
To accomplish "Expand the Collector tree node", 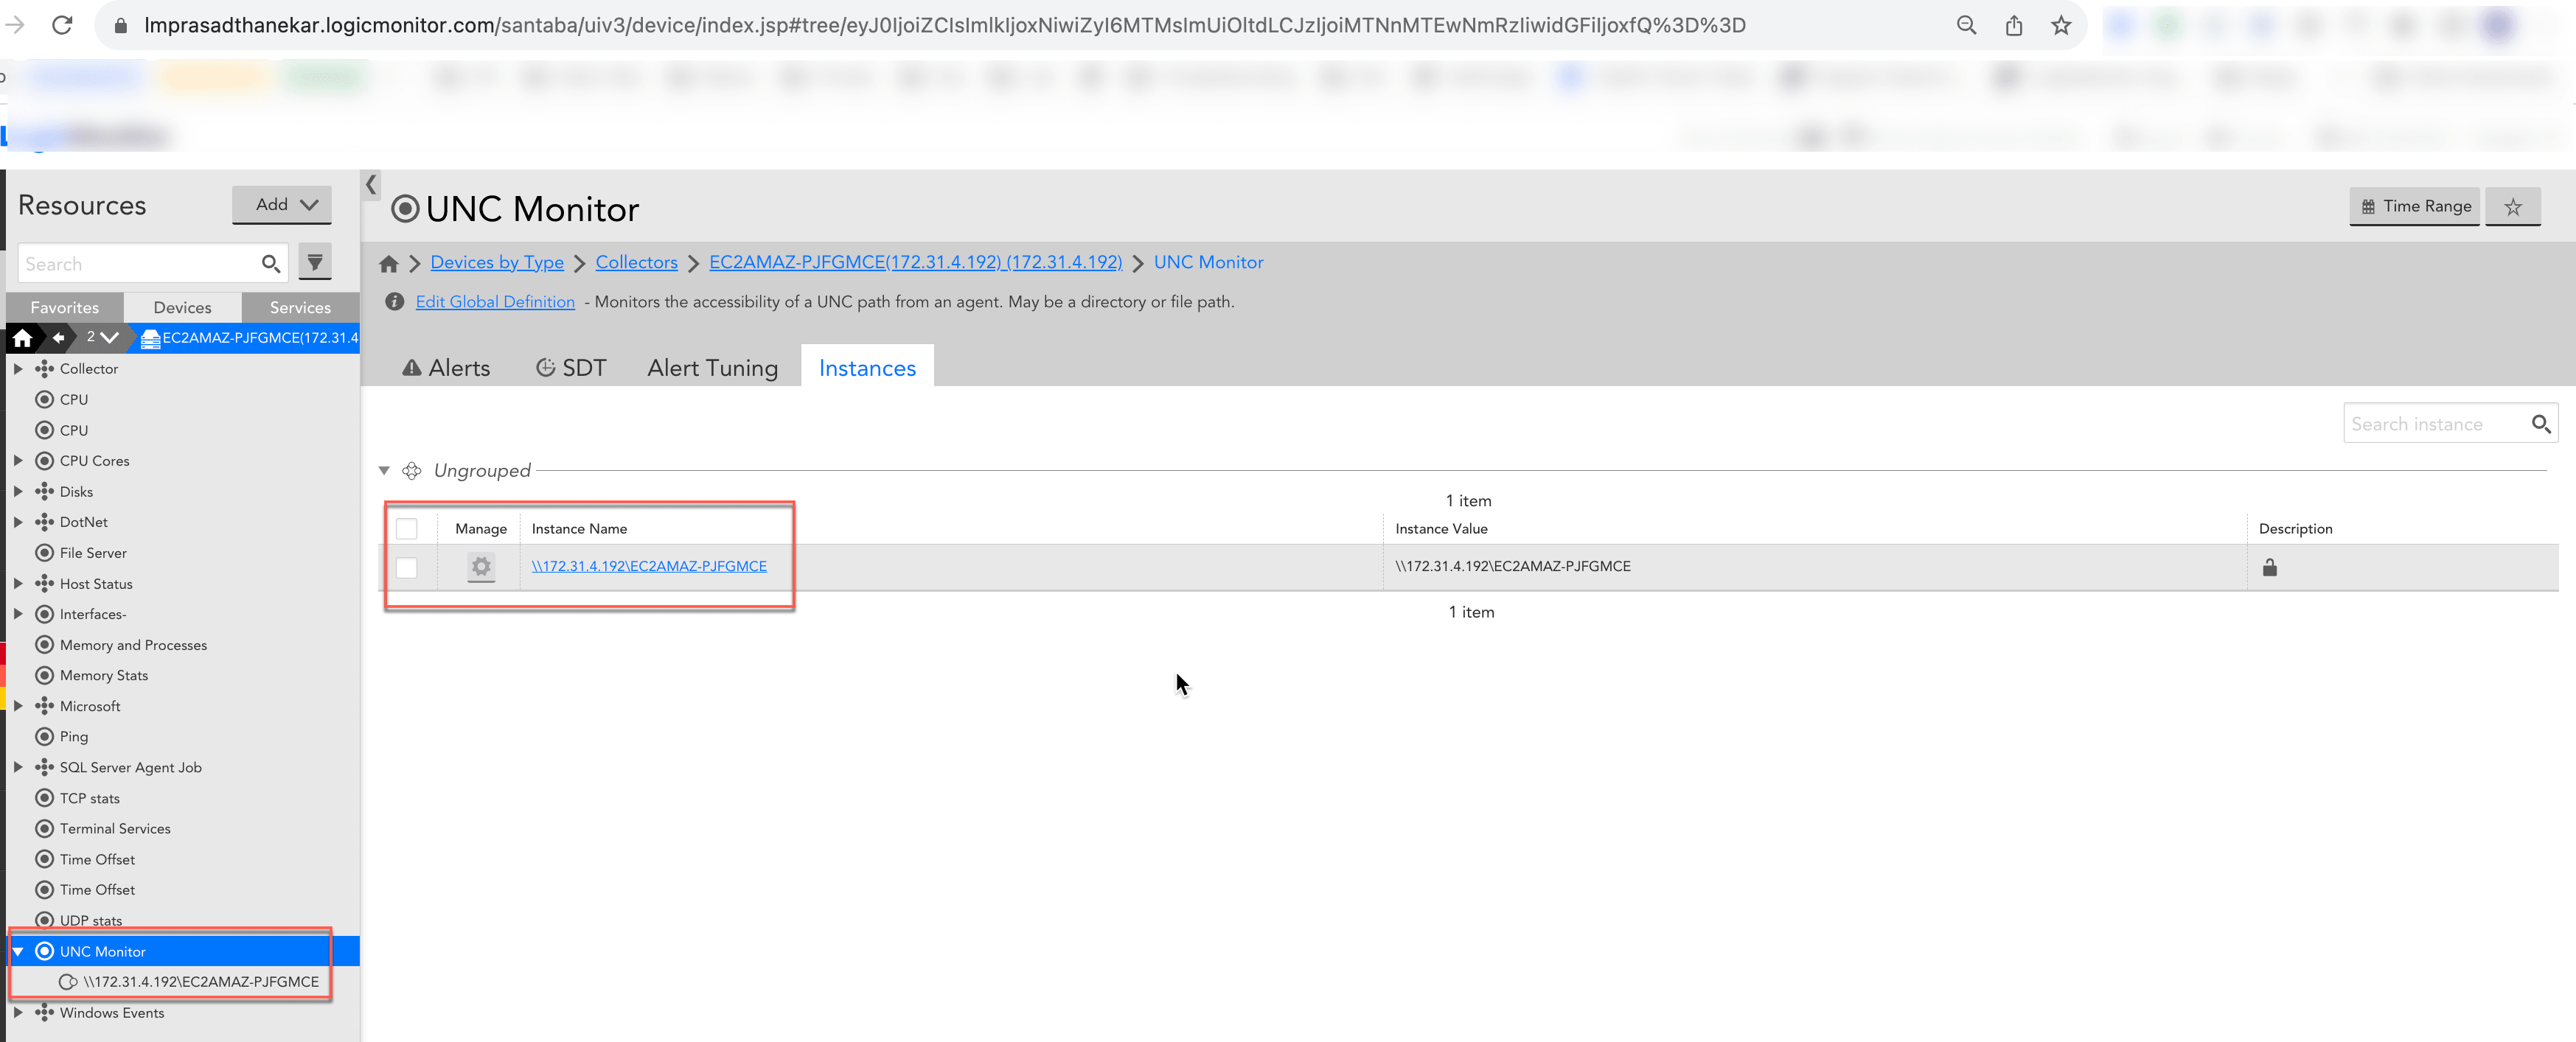I will [x=18, y=369].
